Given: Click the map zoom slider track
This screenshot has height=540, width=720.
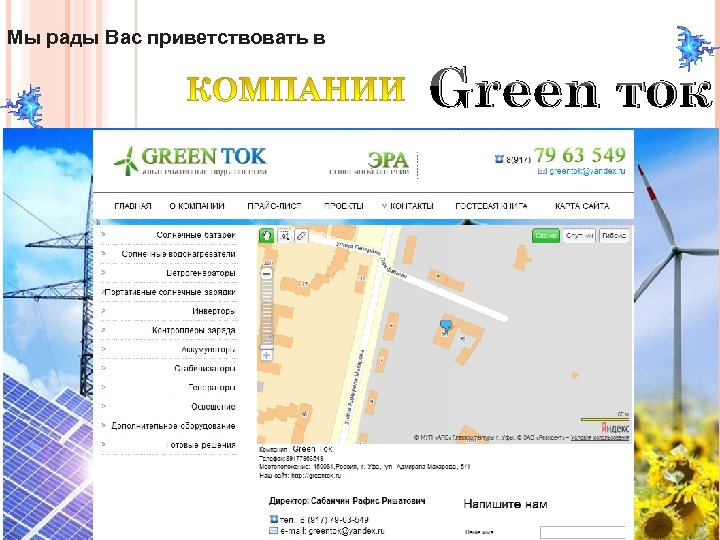Looking at the screenshot, I should (x=266, y=315).
